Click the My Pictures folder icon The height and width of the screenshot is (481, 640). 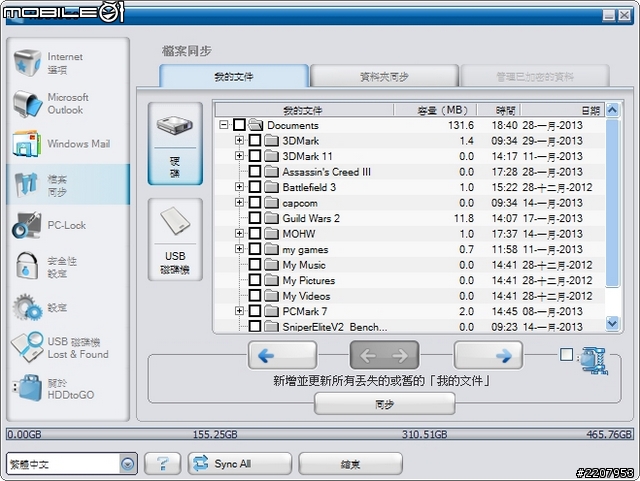(271, 280)
